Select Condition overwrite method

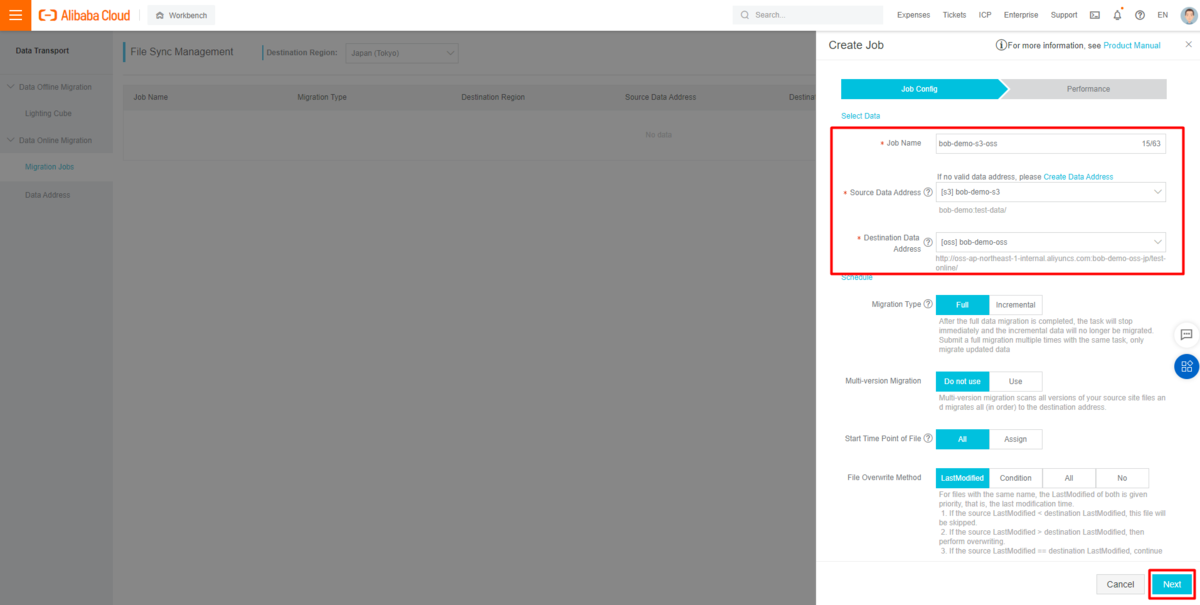[x=1015, y=478]
